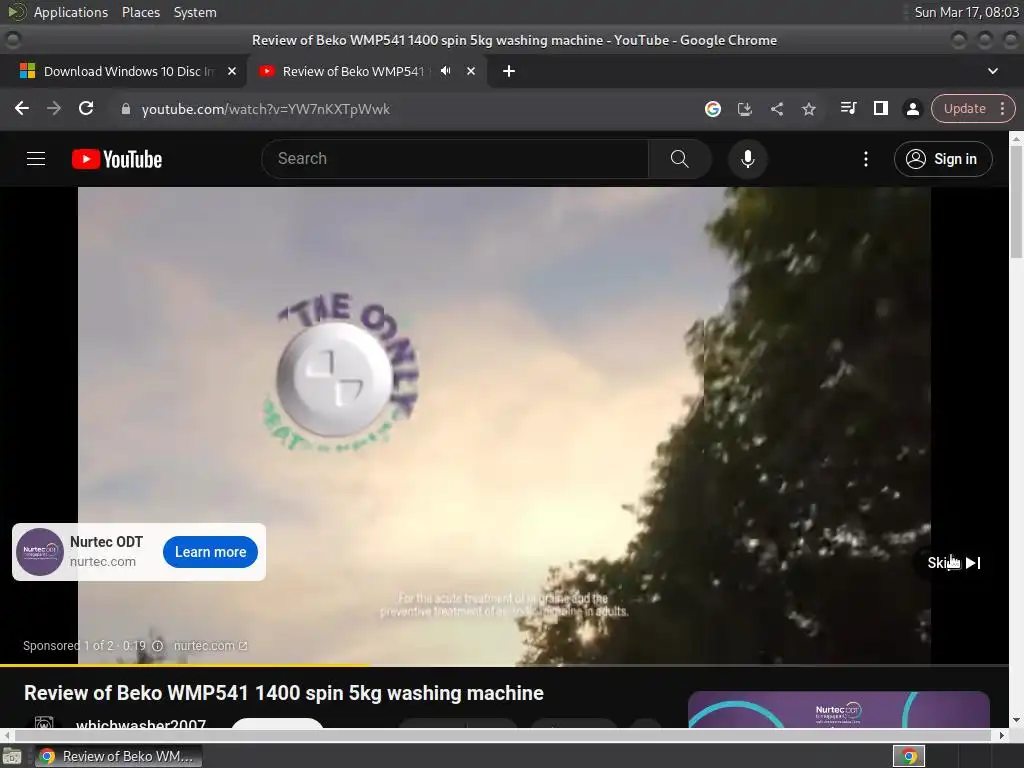Open YouTube settings three-dot menu

(x=866, y=159)
